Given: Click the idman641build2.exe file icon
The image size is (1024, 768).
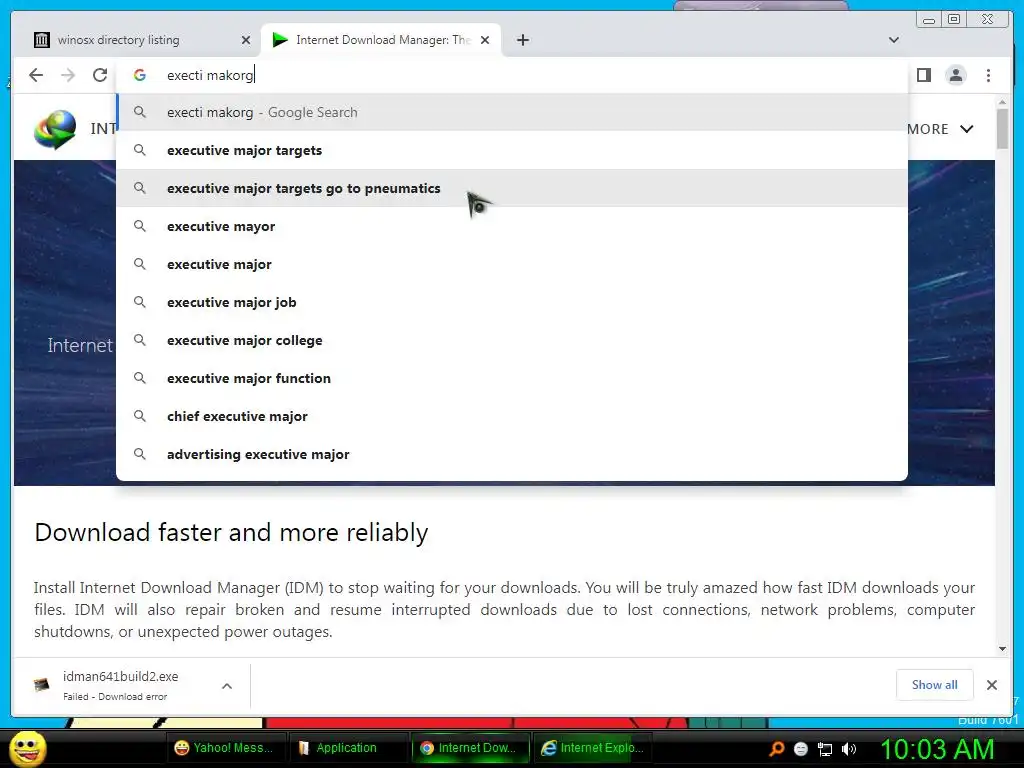Looking at the screenshot, I should click(42, 685).
